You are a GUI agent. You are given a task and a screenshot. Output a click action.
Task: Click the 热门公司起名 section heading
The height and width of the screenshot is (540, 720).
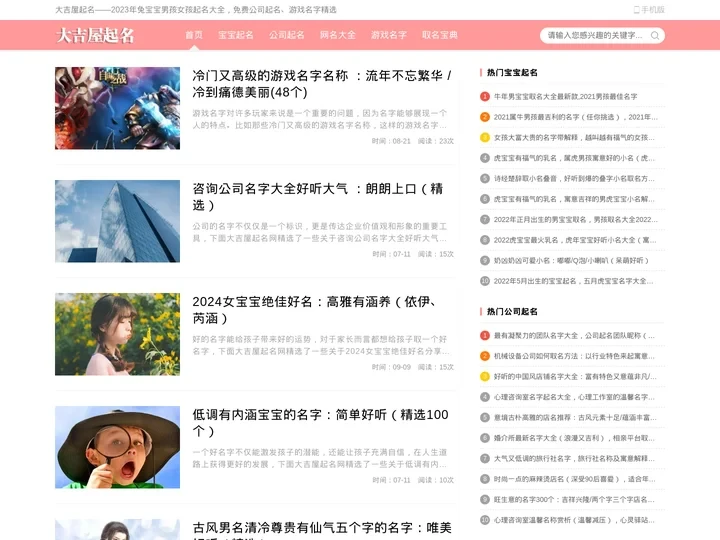click(x=512, y=311)
